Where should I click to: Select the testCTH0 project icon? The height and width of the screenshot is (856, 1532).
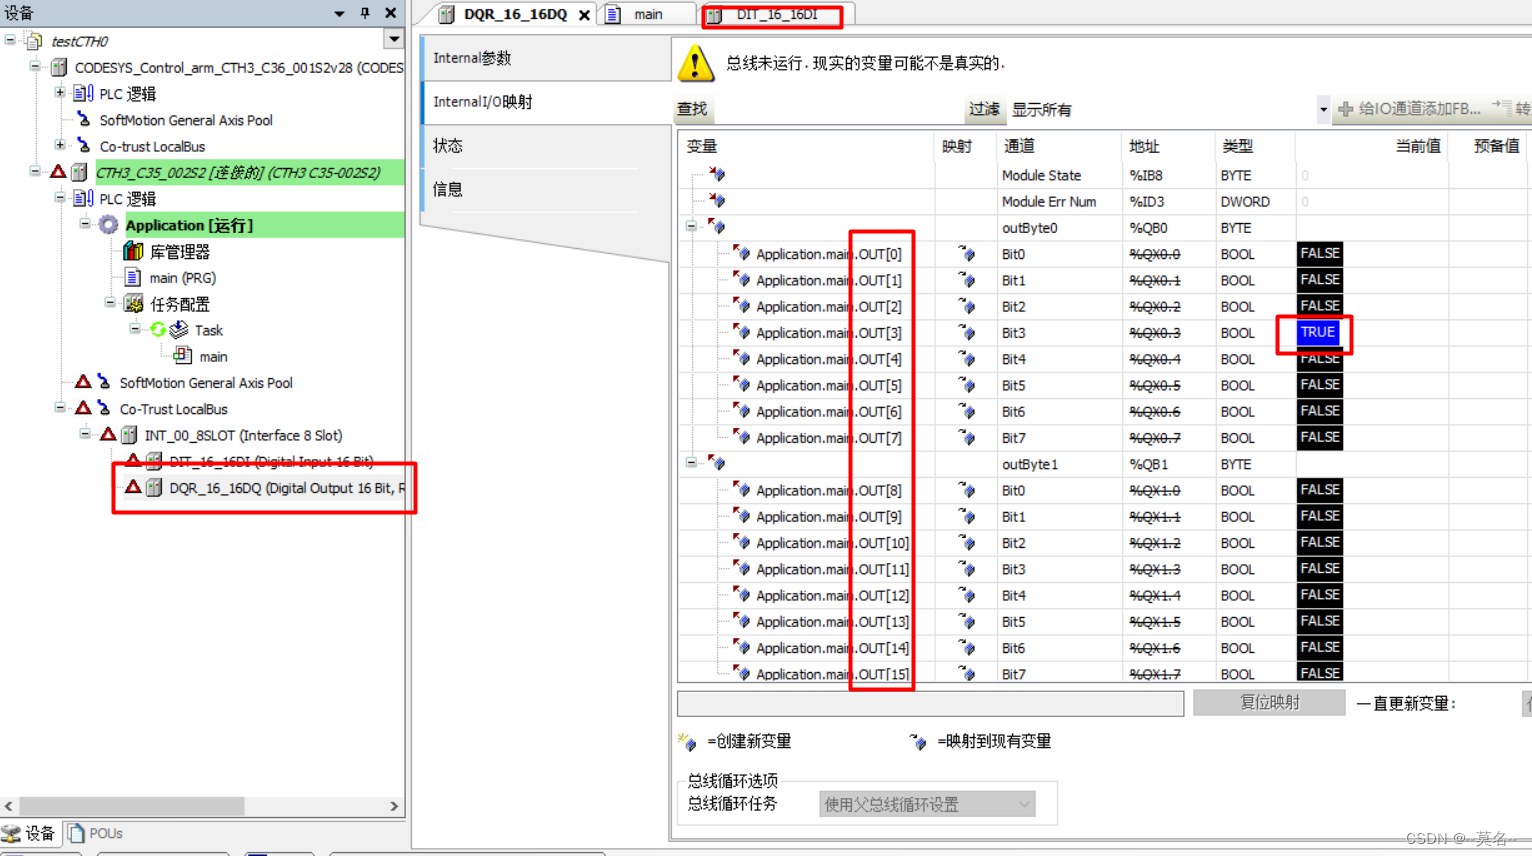(x=35, y=41)
